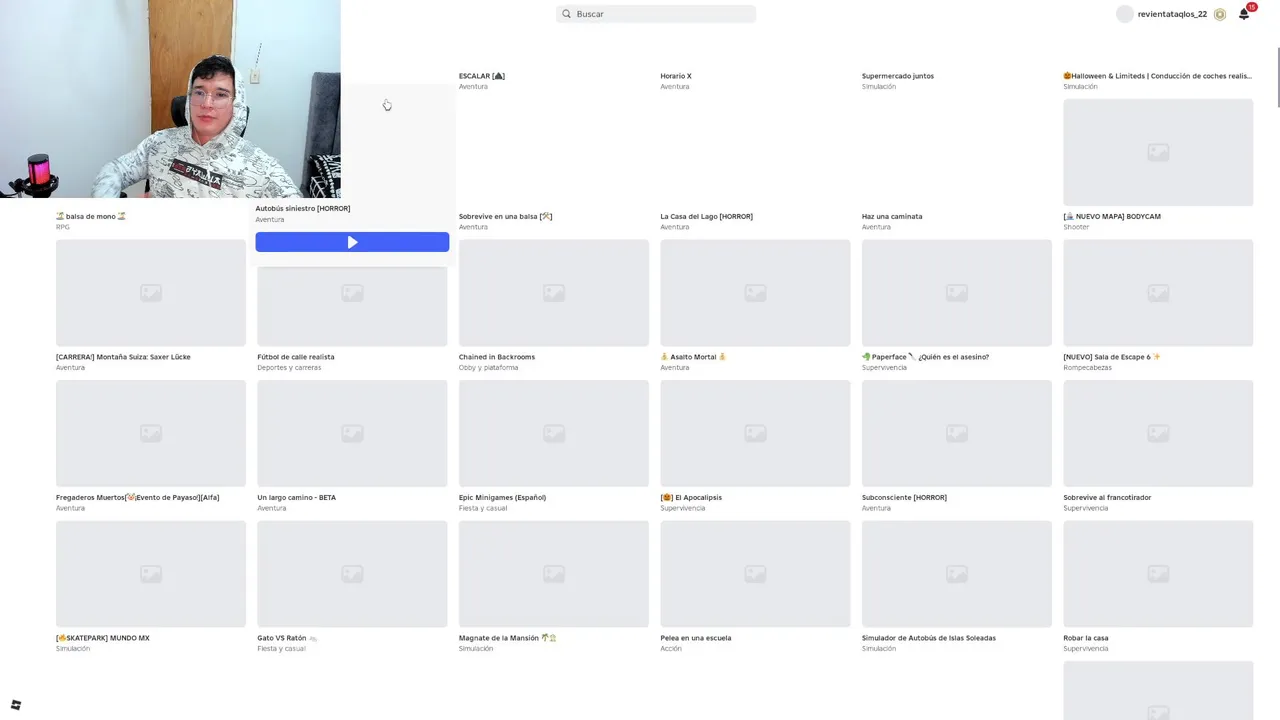Open [SKATEPARK] MUNDO MX title
Viewport: 1280px width, 720px height.
pyautogui.click(x=103, y=638)
